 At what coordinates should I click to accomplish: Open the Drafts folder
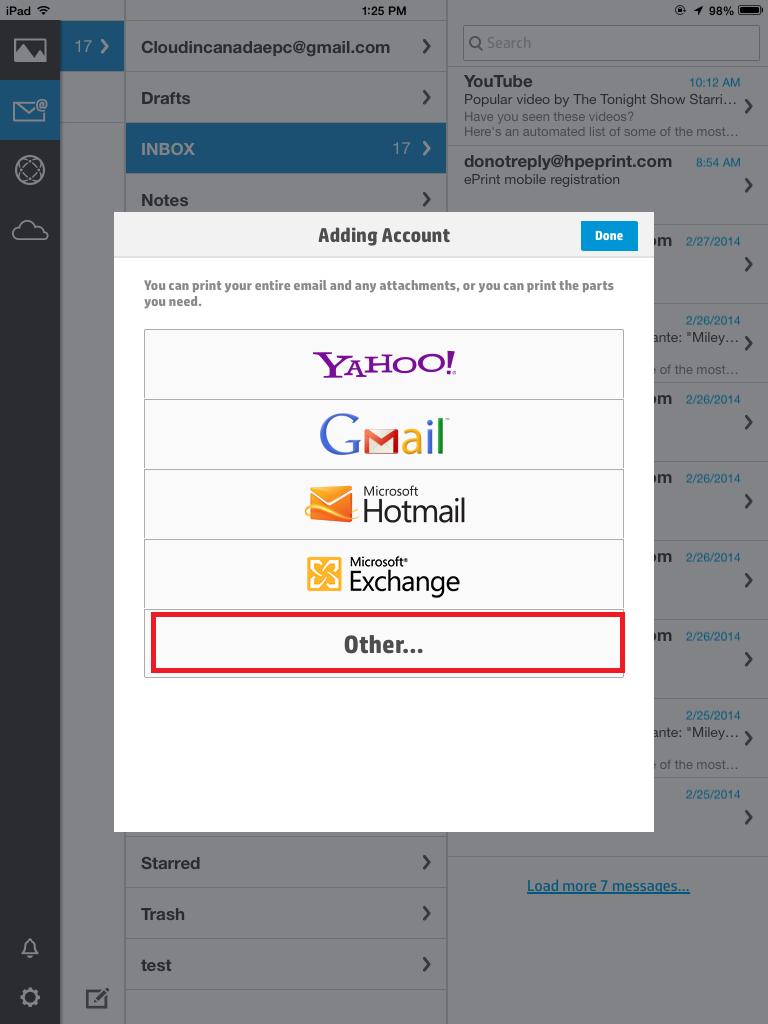(x=285, y=98)
